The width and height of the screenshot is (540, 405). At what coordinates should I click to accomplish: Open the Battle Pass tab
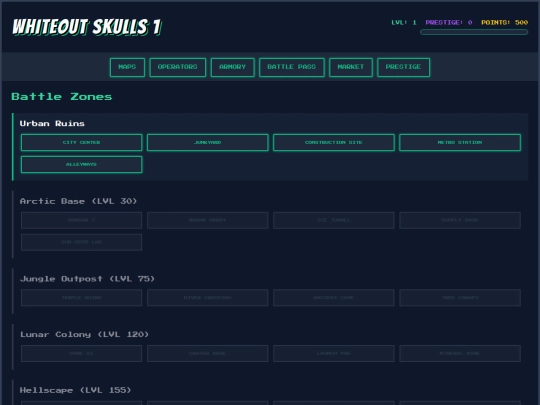pos(292,67)
